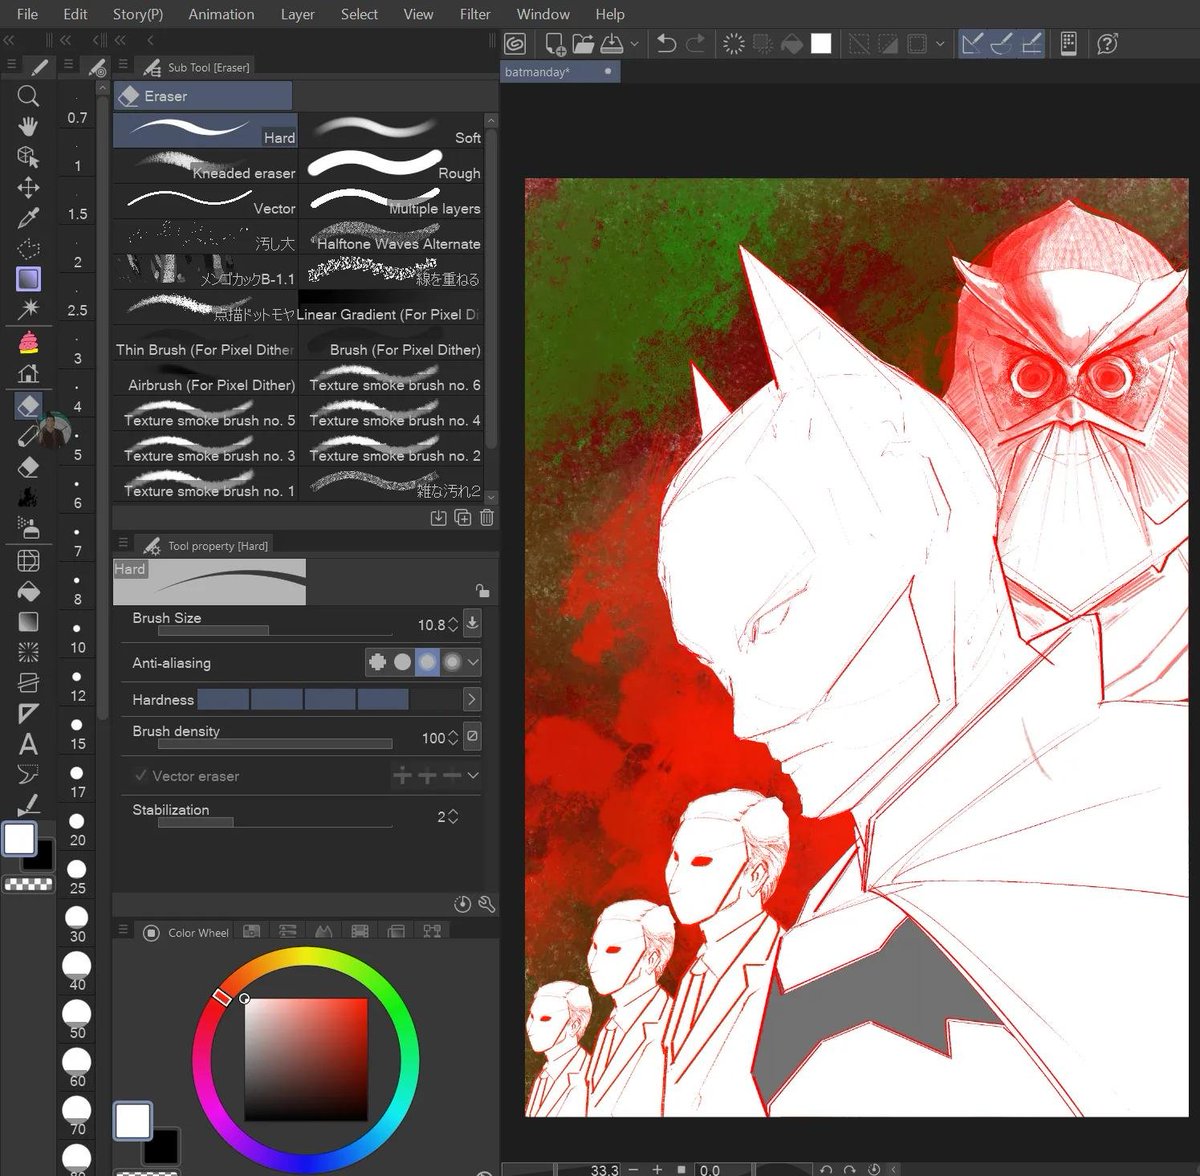The height and width of the screenshot is (1176, 1200).
Task: Open smartphone connection icon
Action: [1068, 44]
